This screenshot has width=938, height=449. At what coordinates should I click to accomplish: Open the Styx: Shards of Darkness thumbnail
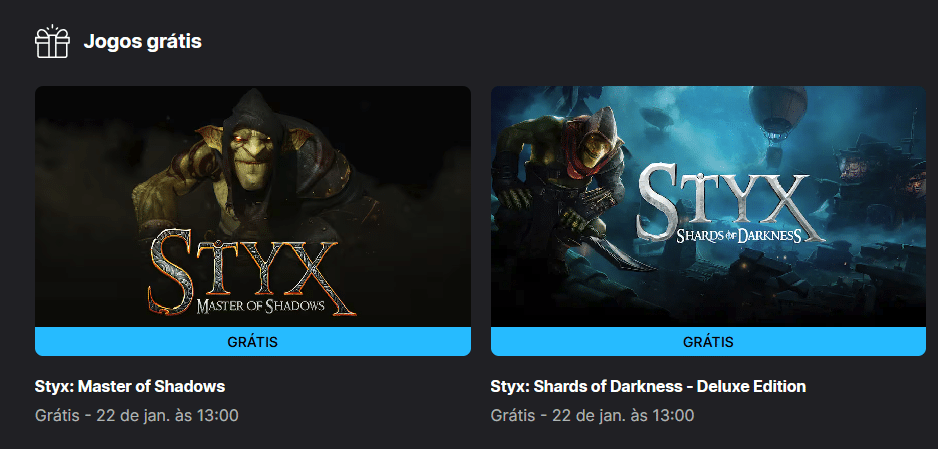708,206
